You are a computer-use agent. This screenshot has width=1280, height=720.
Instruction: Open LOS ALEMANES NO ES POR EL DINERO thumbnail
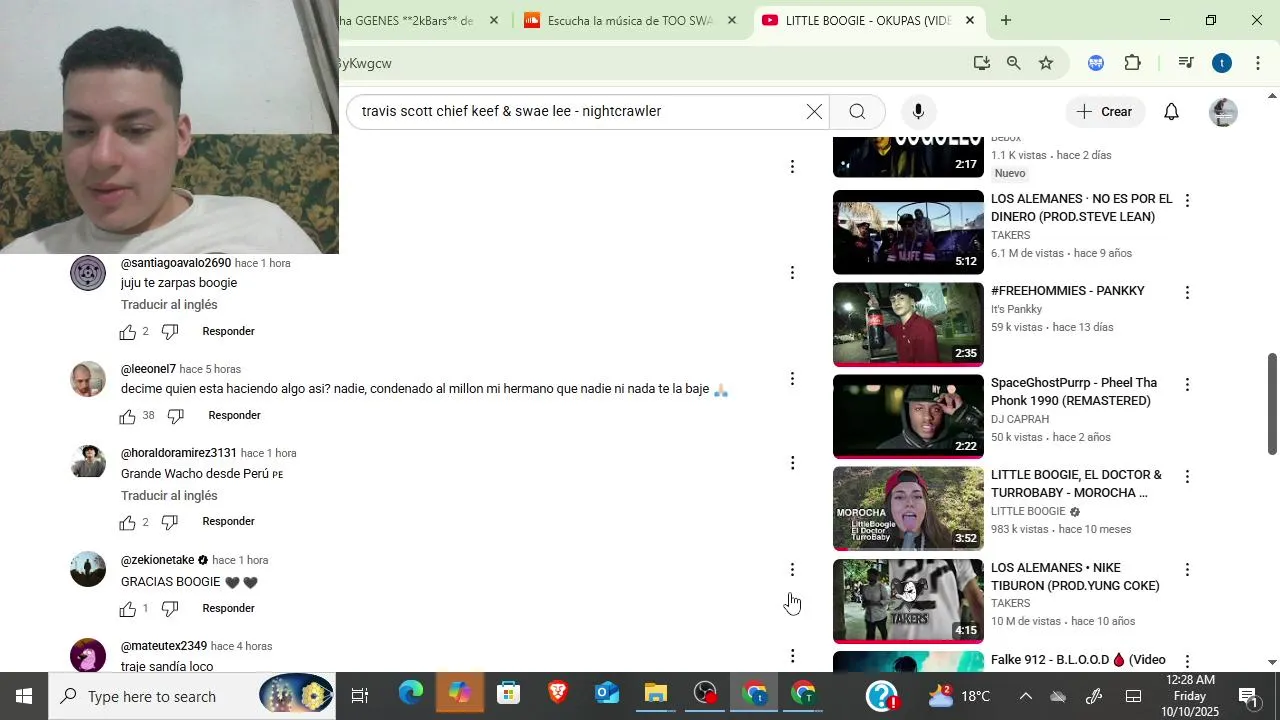coord(908,232)
